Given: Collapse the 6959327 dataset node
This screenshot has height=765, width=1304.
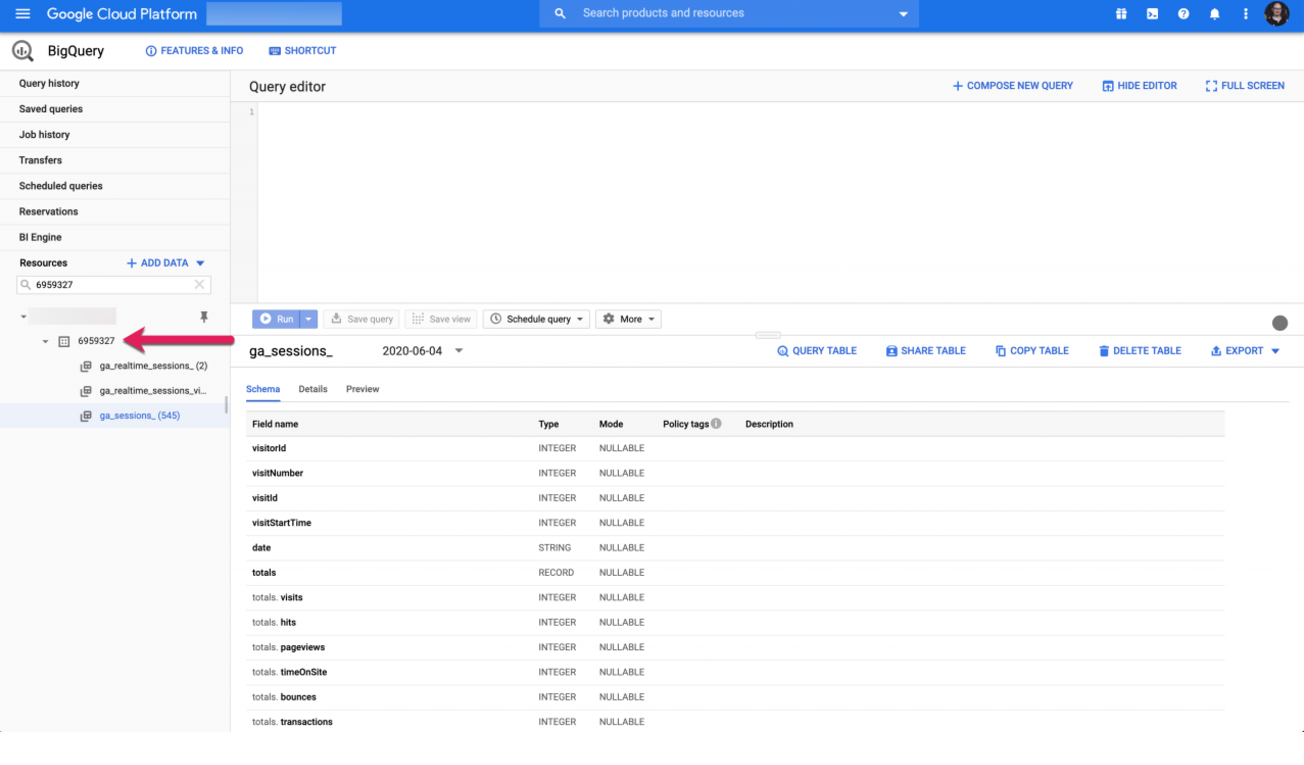Looking at the screenshot, I should [x=45, y=341].
